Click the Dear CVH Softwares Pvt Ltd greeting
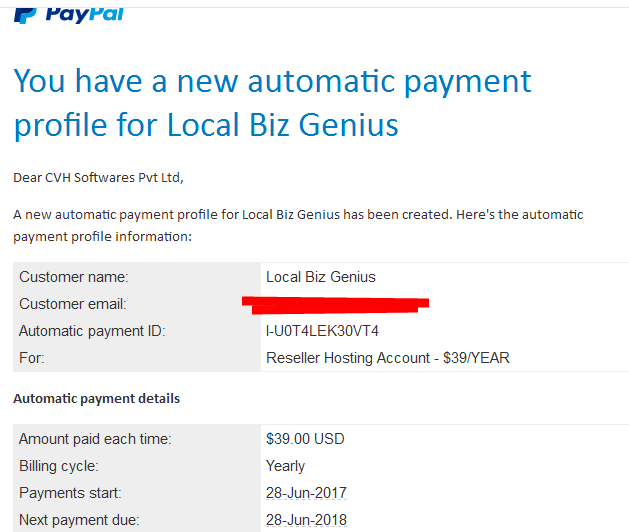 tap(98, 177)
